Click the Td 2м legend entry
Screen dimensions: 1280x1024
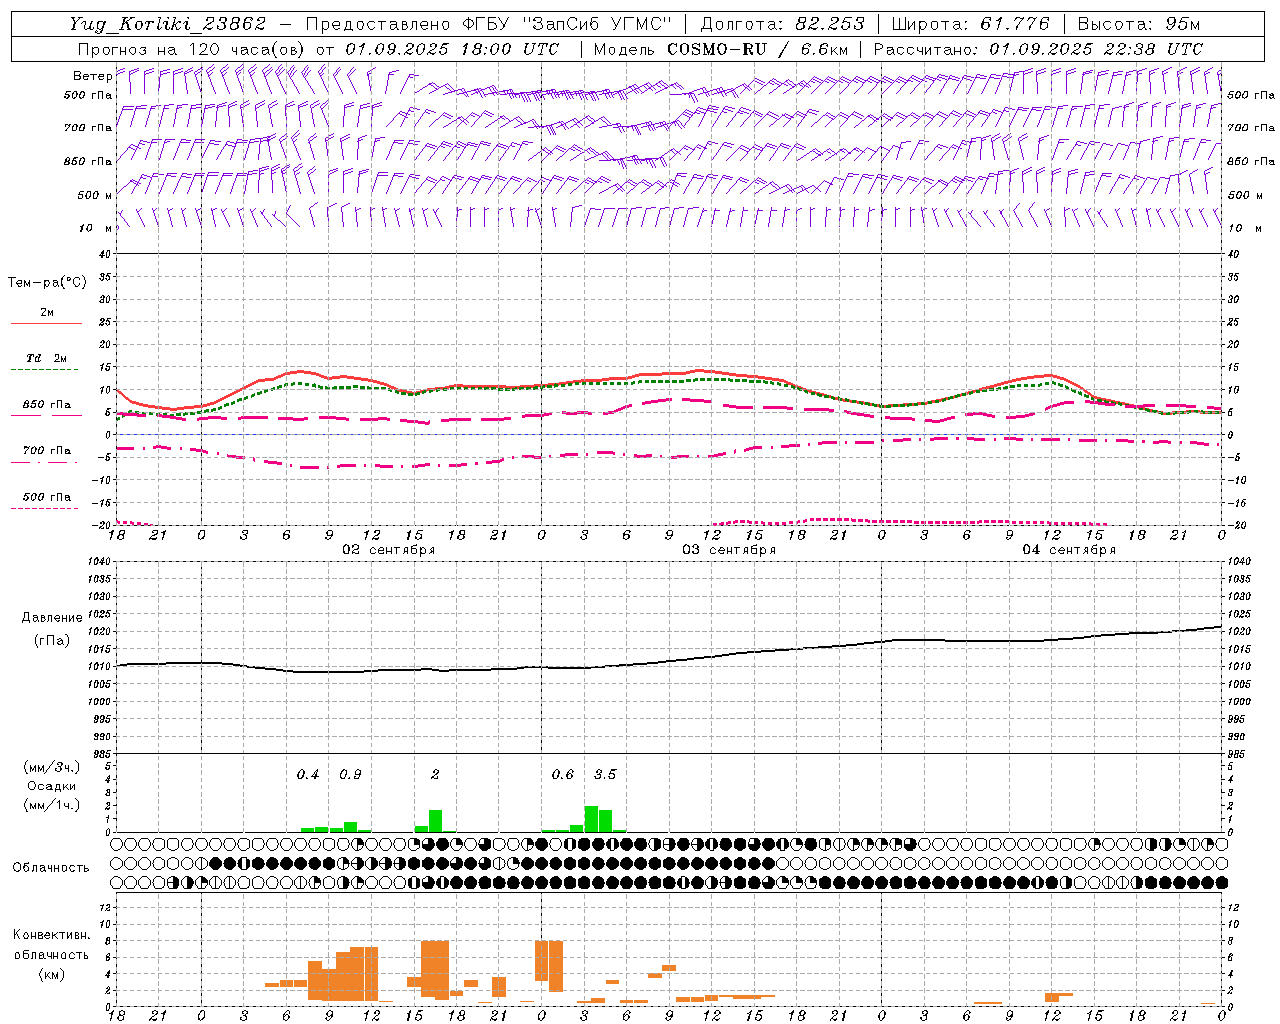[47, 358]
